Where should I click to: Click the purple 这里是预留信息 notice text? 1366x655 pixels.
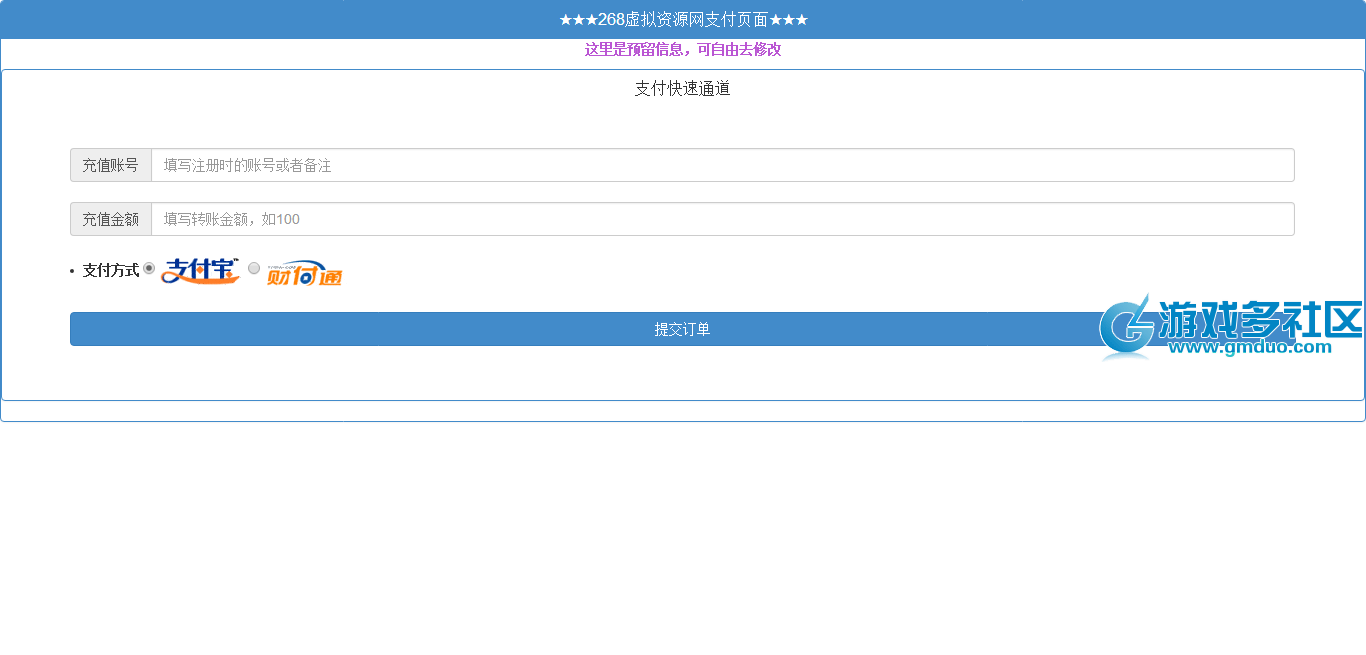tap(683, 49)
